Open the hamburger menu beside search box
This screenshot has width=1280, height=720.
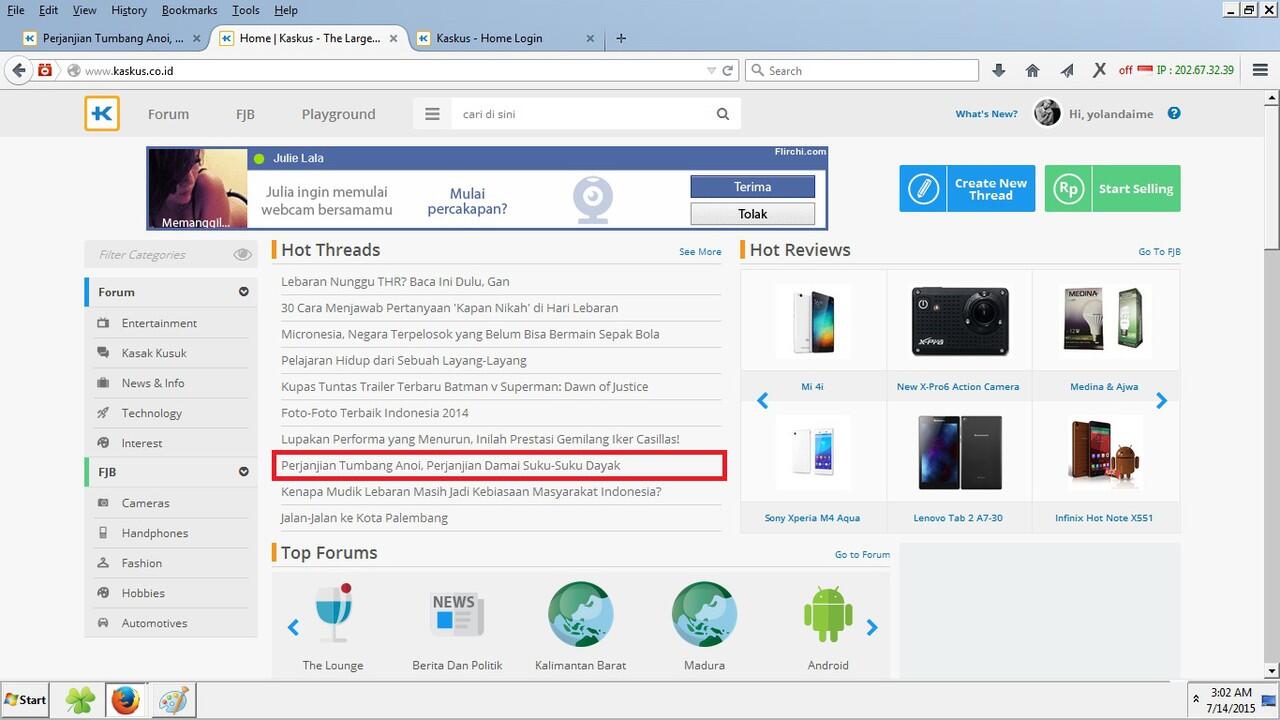click(x=432, y=114)
